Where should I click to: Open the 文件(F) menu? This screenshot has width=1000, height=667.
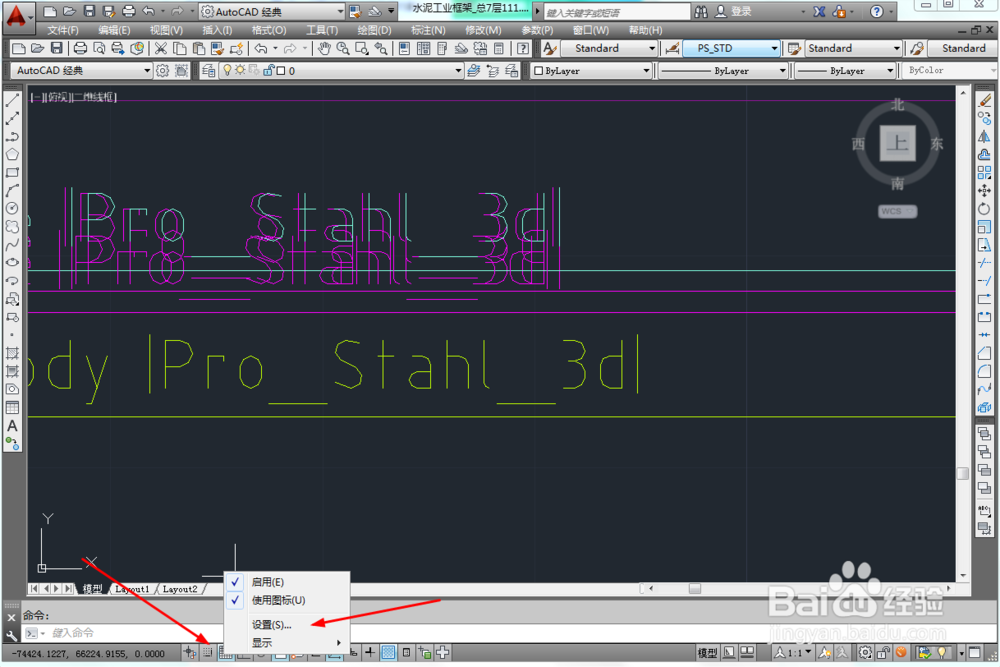pyautogui.click(x=62, y=30)
